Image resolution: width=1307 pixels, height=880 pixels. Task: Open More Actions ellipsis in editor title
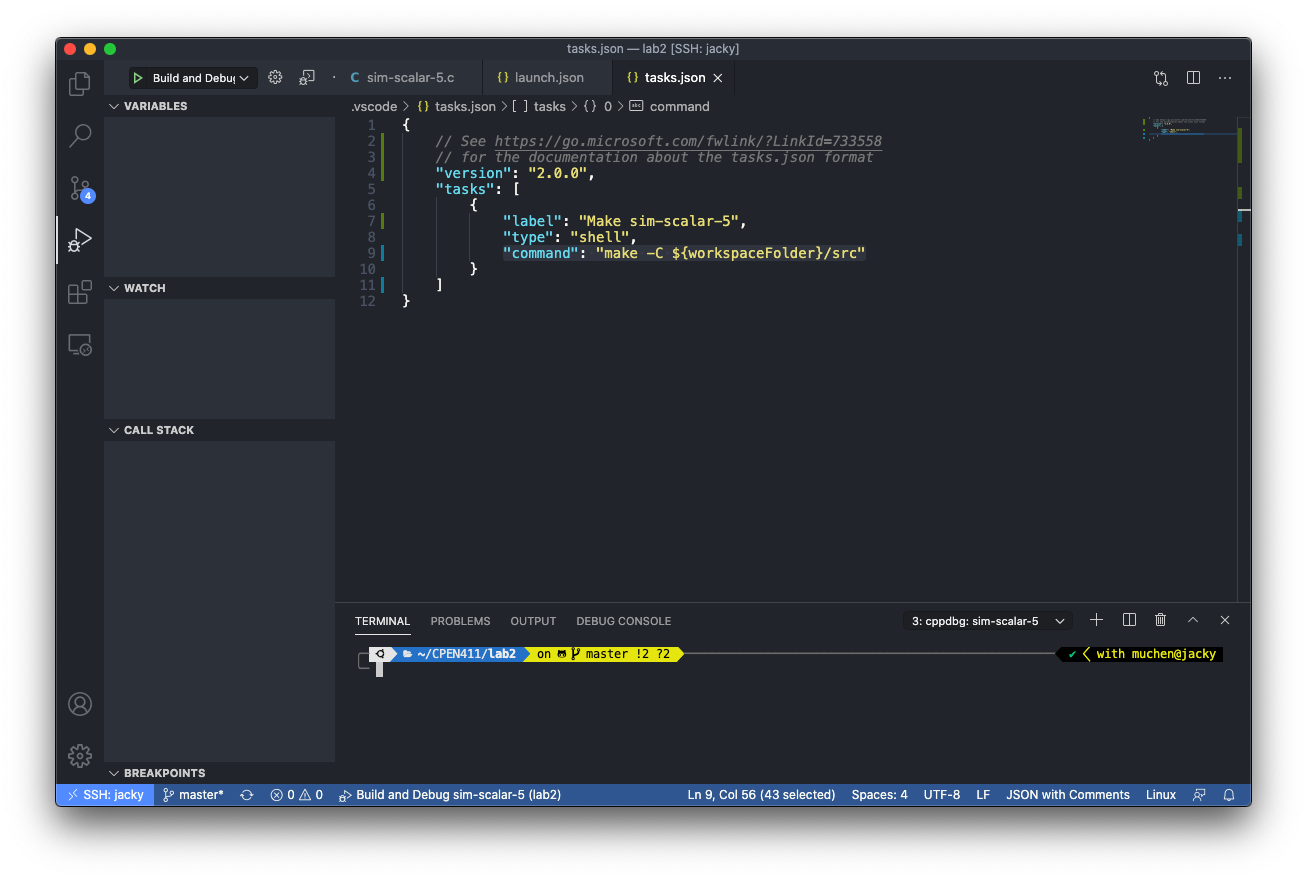(x=1227, y=77)
